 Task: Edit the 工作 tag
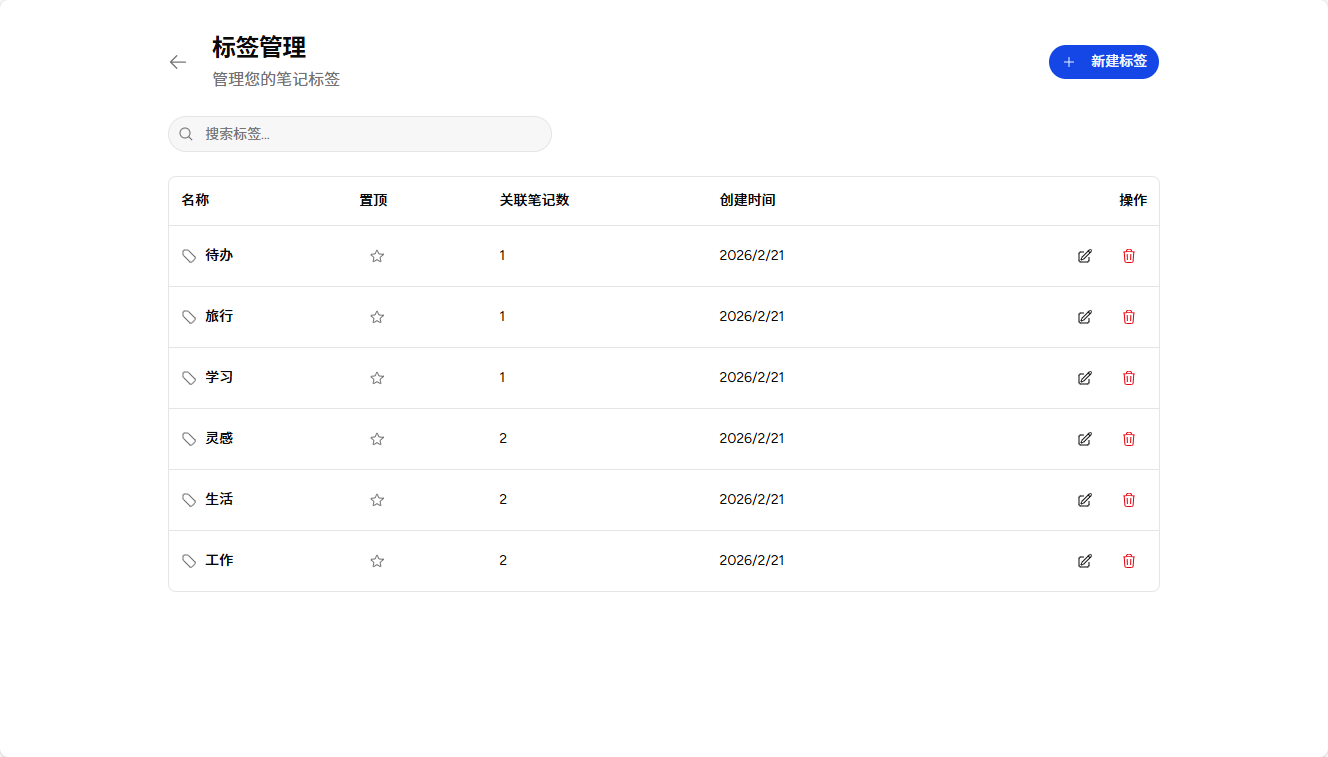1085,561
